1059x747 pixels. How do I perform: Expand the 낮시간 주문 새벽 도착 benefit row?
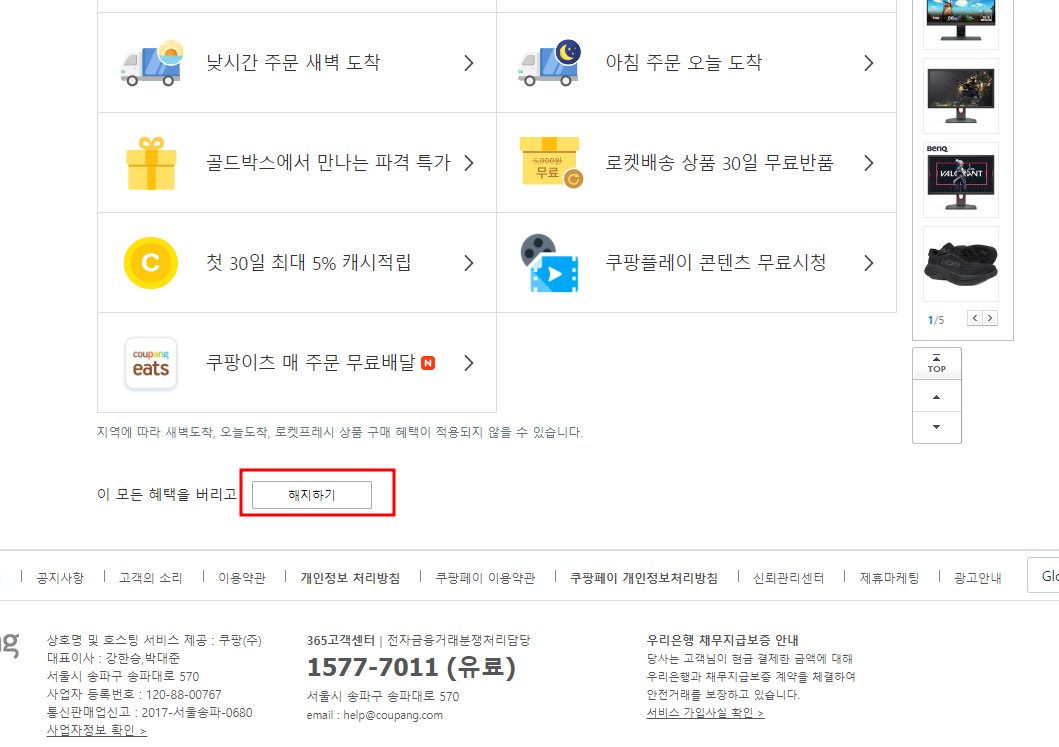467,61
